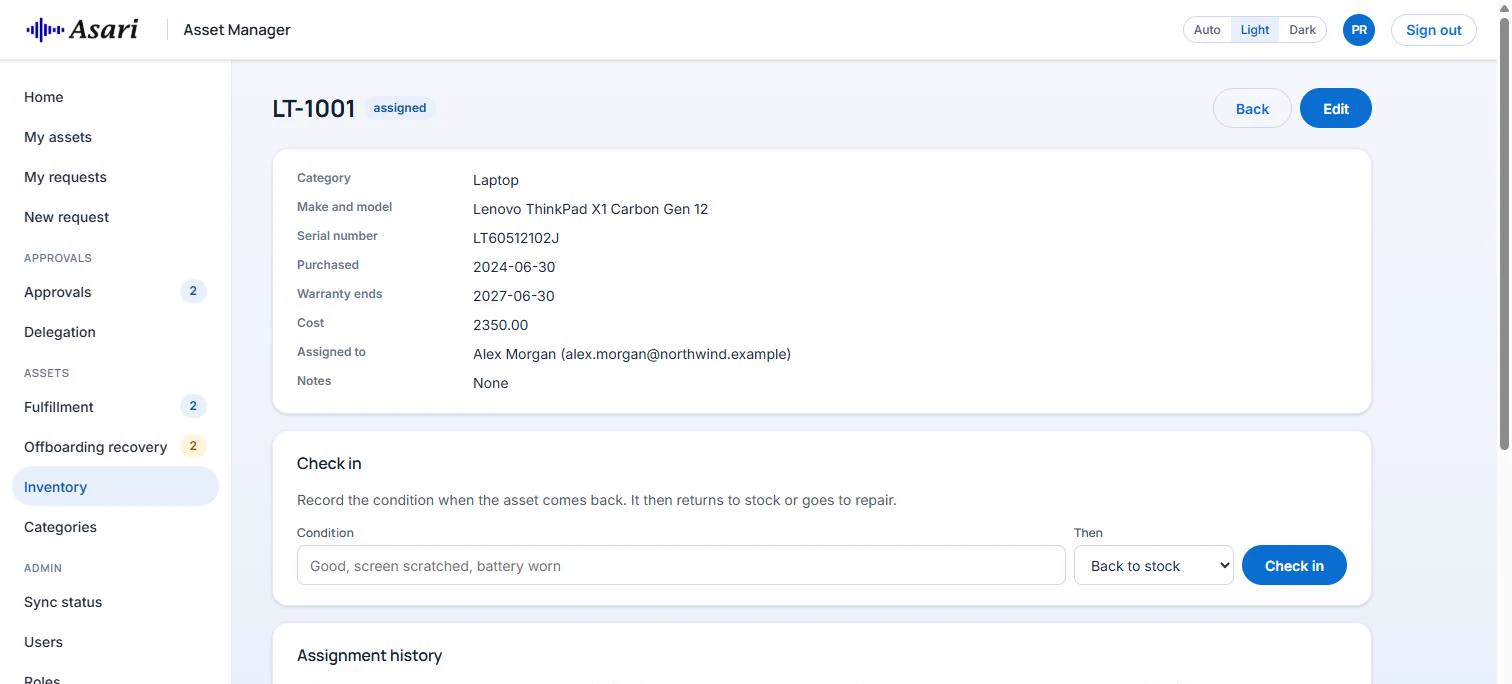Click the Approvals count badge
1512x684 pixels.
[x=193, y=291]
